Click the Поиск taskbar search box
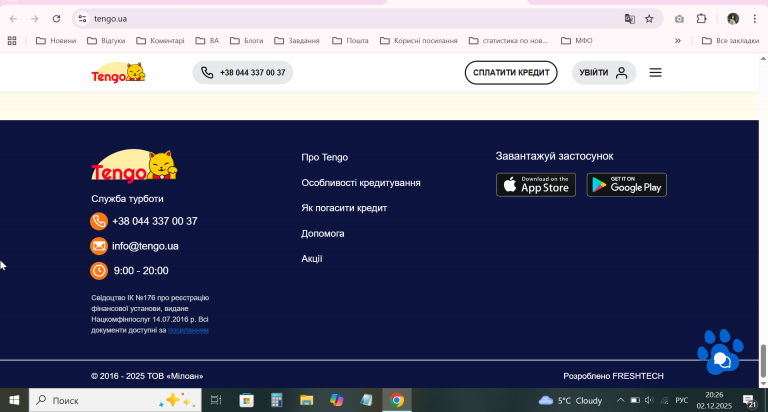 tap(115, 400)
